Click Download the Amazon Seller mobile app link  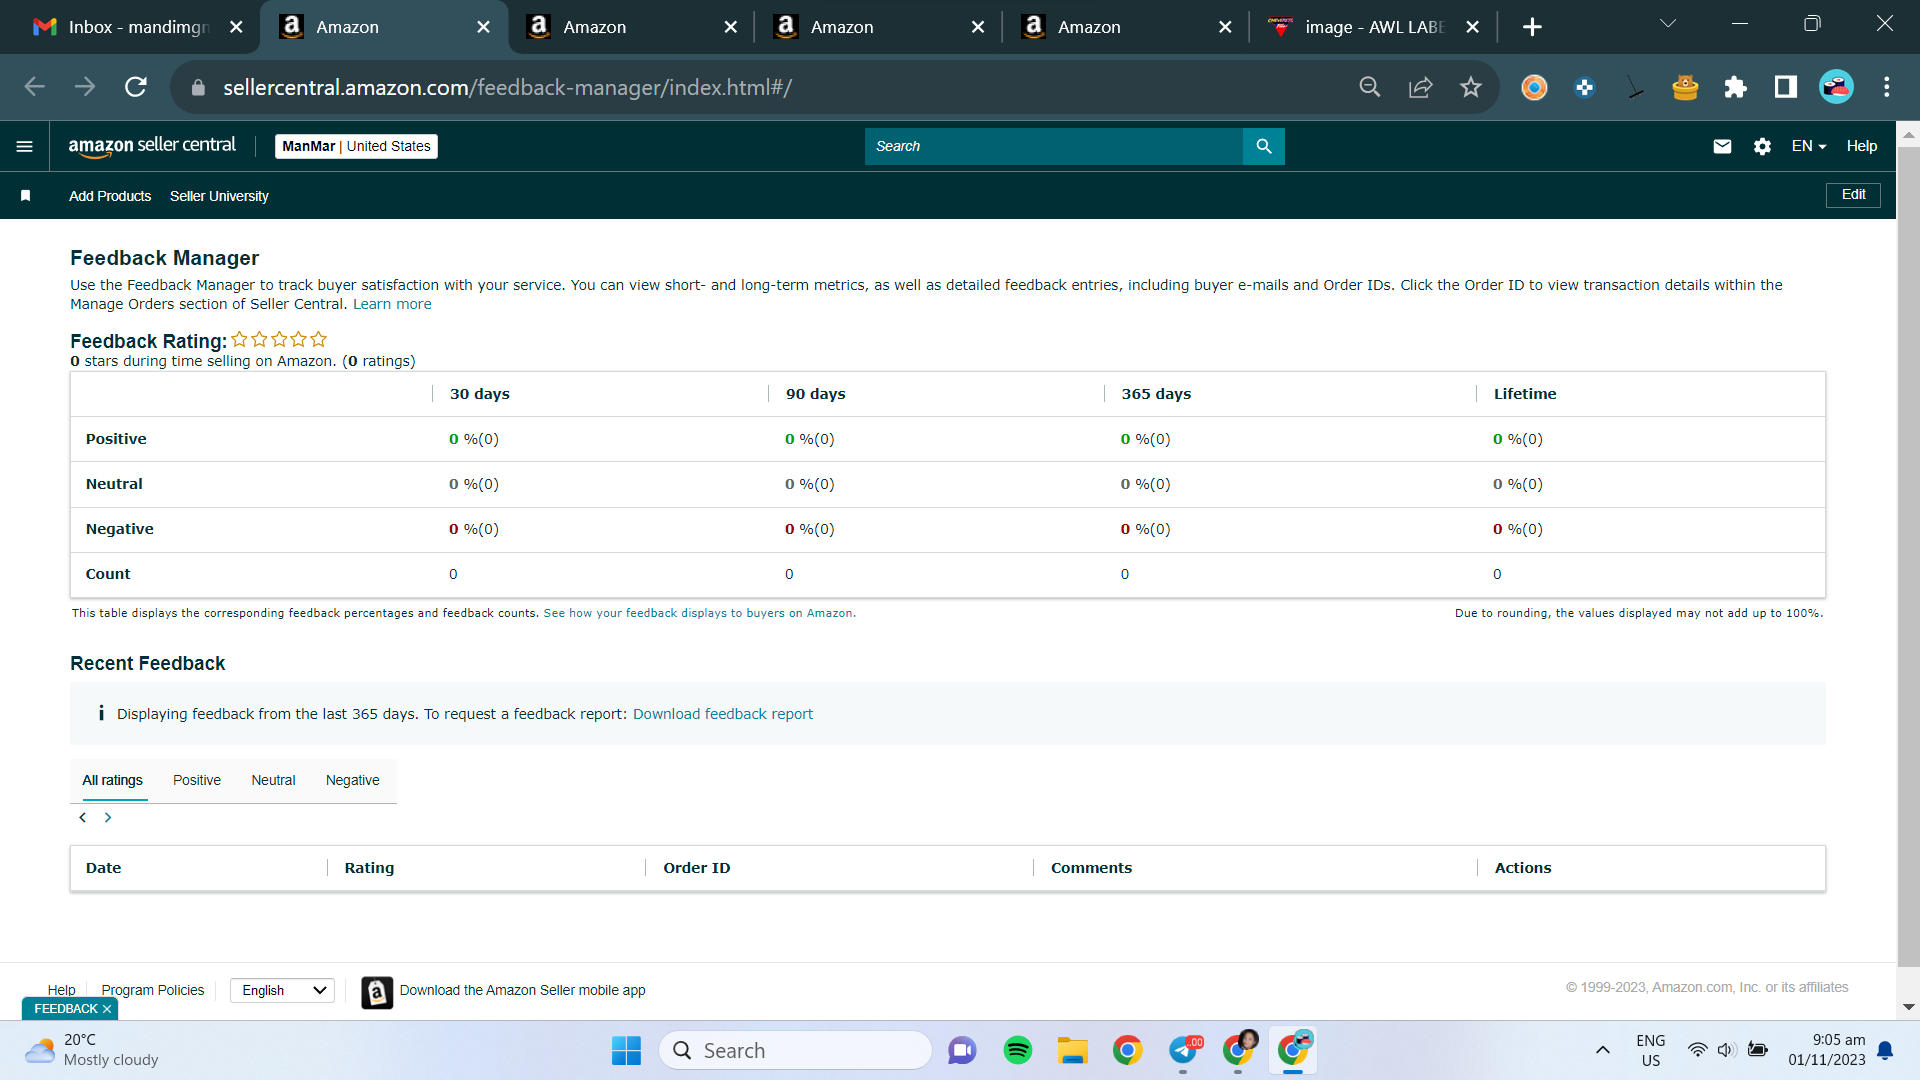point(522,990)
